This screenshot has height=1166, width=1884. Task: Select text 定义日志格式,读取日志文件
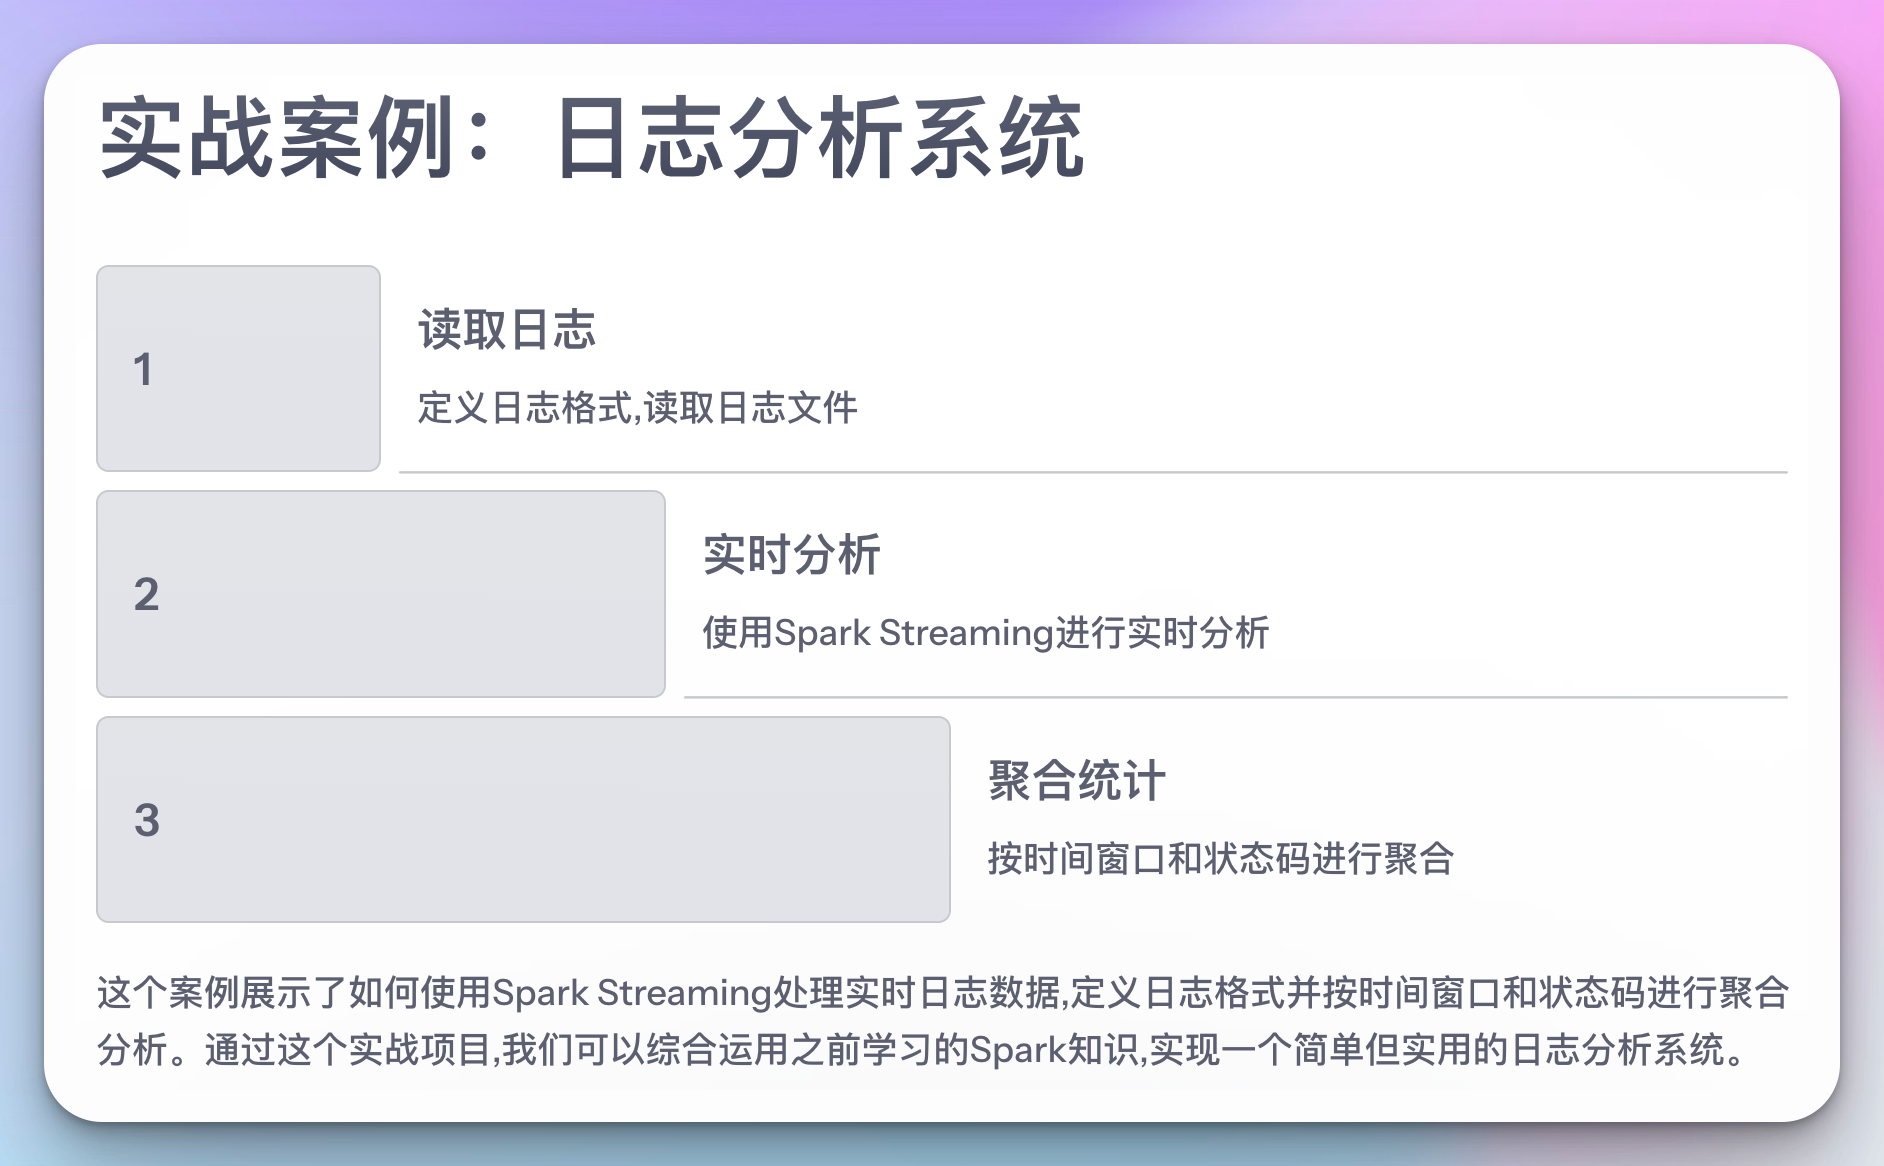tap(637, 408)
